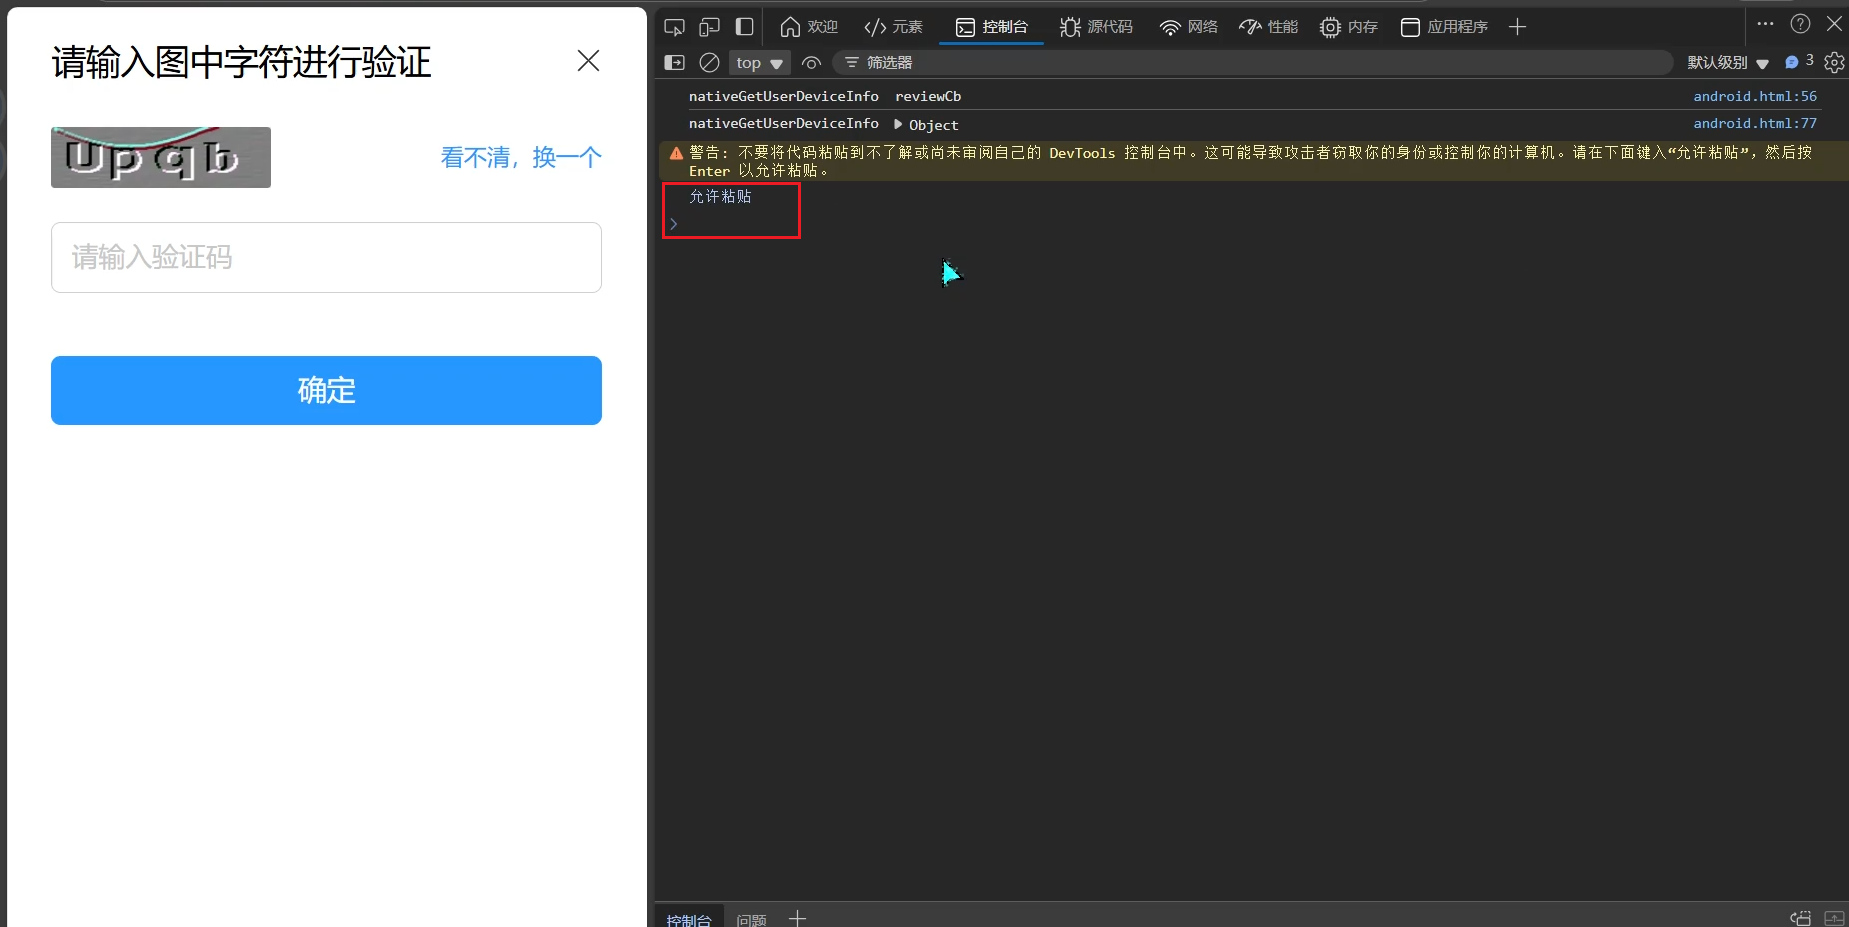Open DevTools help question mark icon

(1800, 24)
